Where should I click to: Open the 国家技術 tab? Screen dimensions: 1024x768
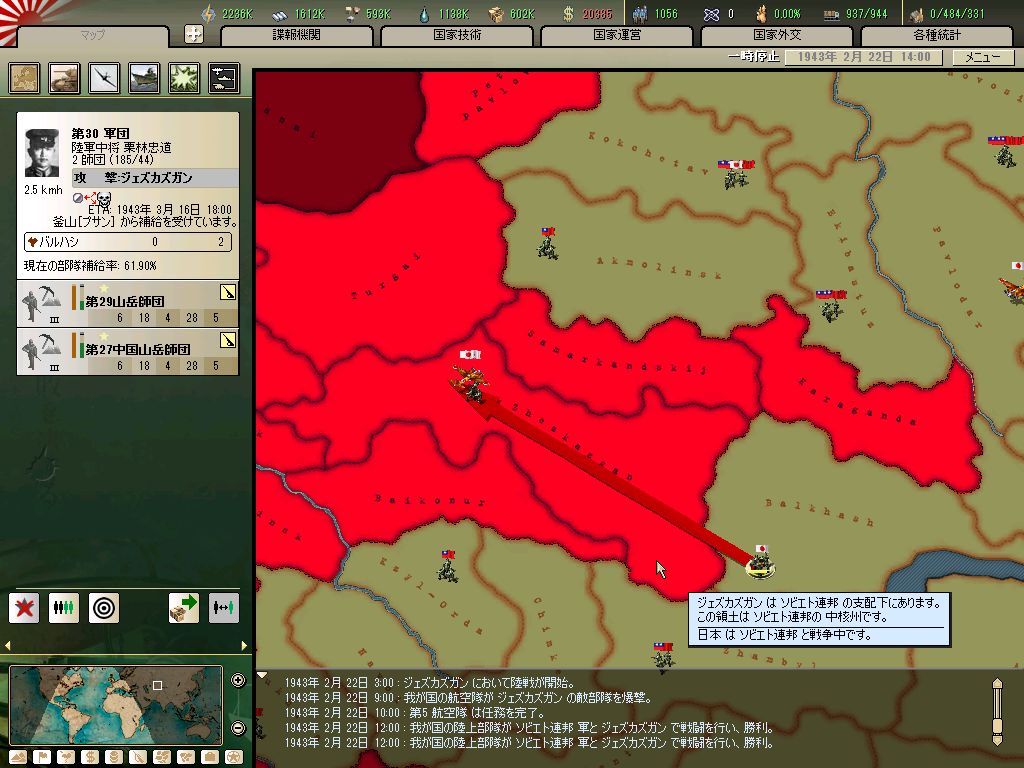(457, 35)
